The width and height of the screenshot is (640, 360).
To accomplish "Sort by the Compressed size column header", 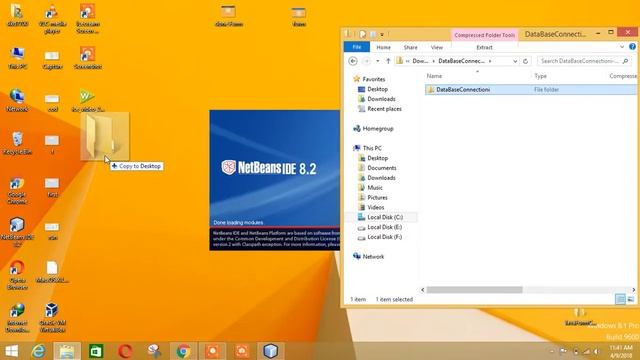I will tap(622, 76).
